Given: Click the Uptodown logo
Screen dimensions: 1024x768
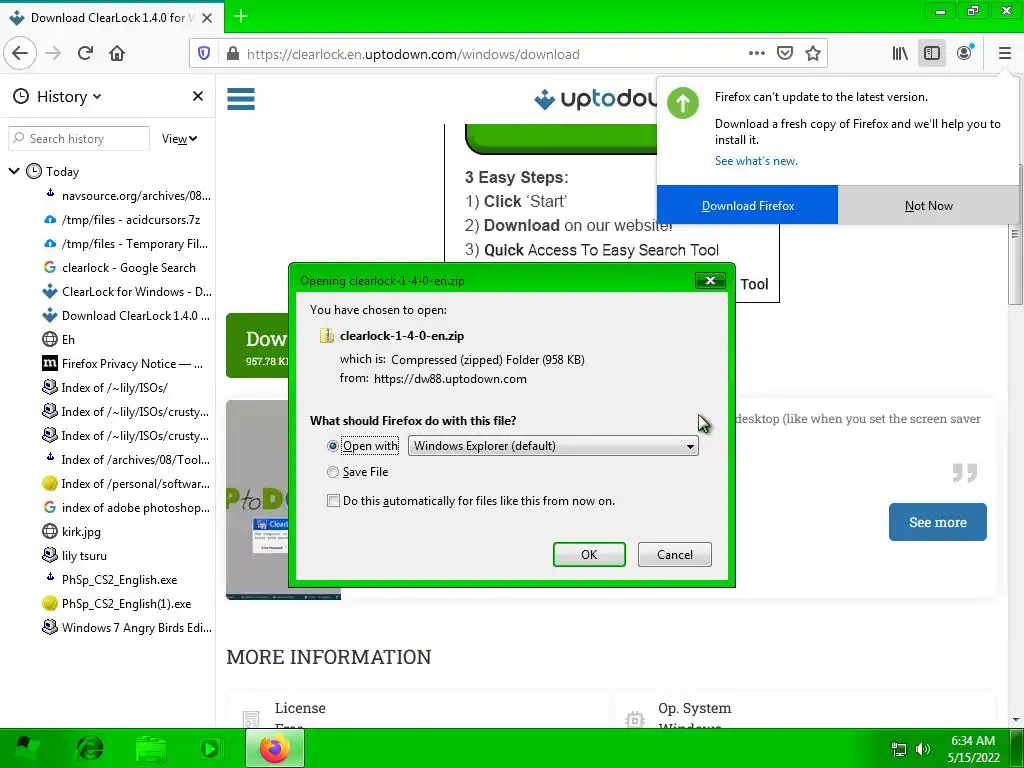Looking at the screenshot, I should point(594,99).
